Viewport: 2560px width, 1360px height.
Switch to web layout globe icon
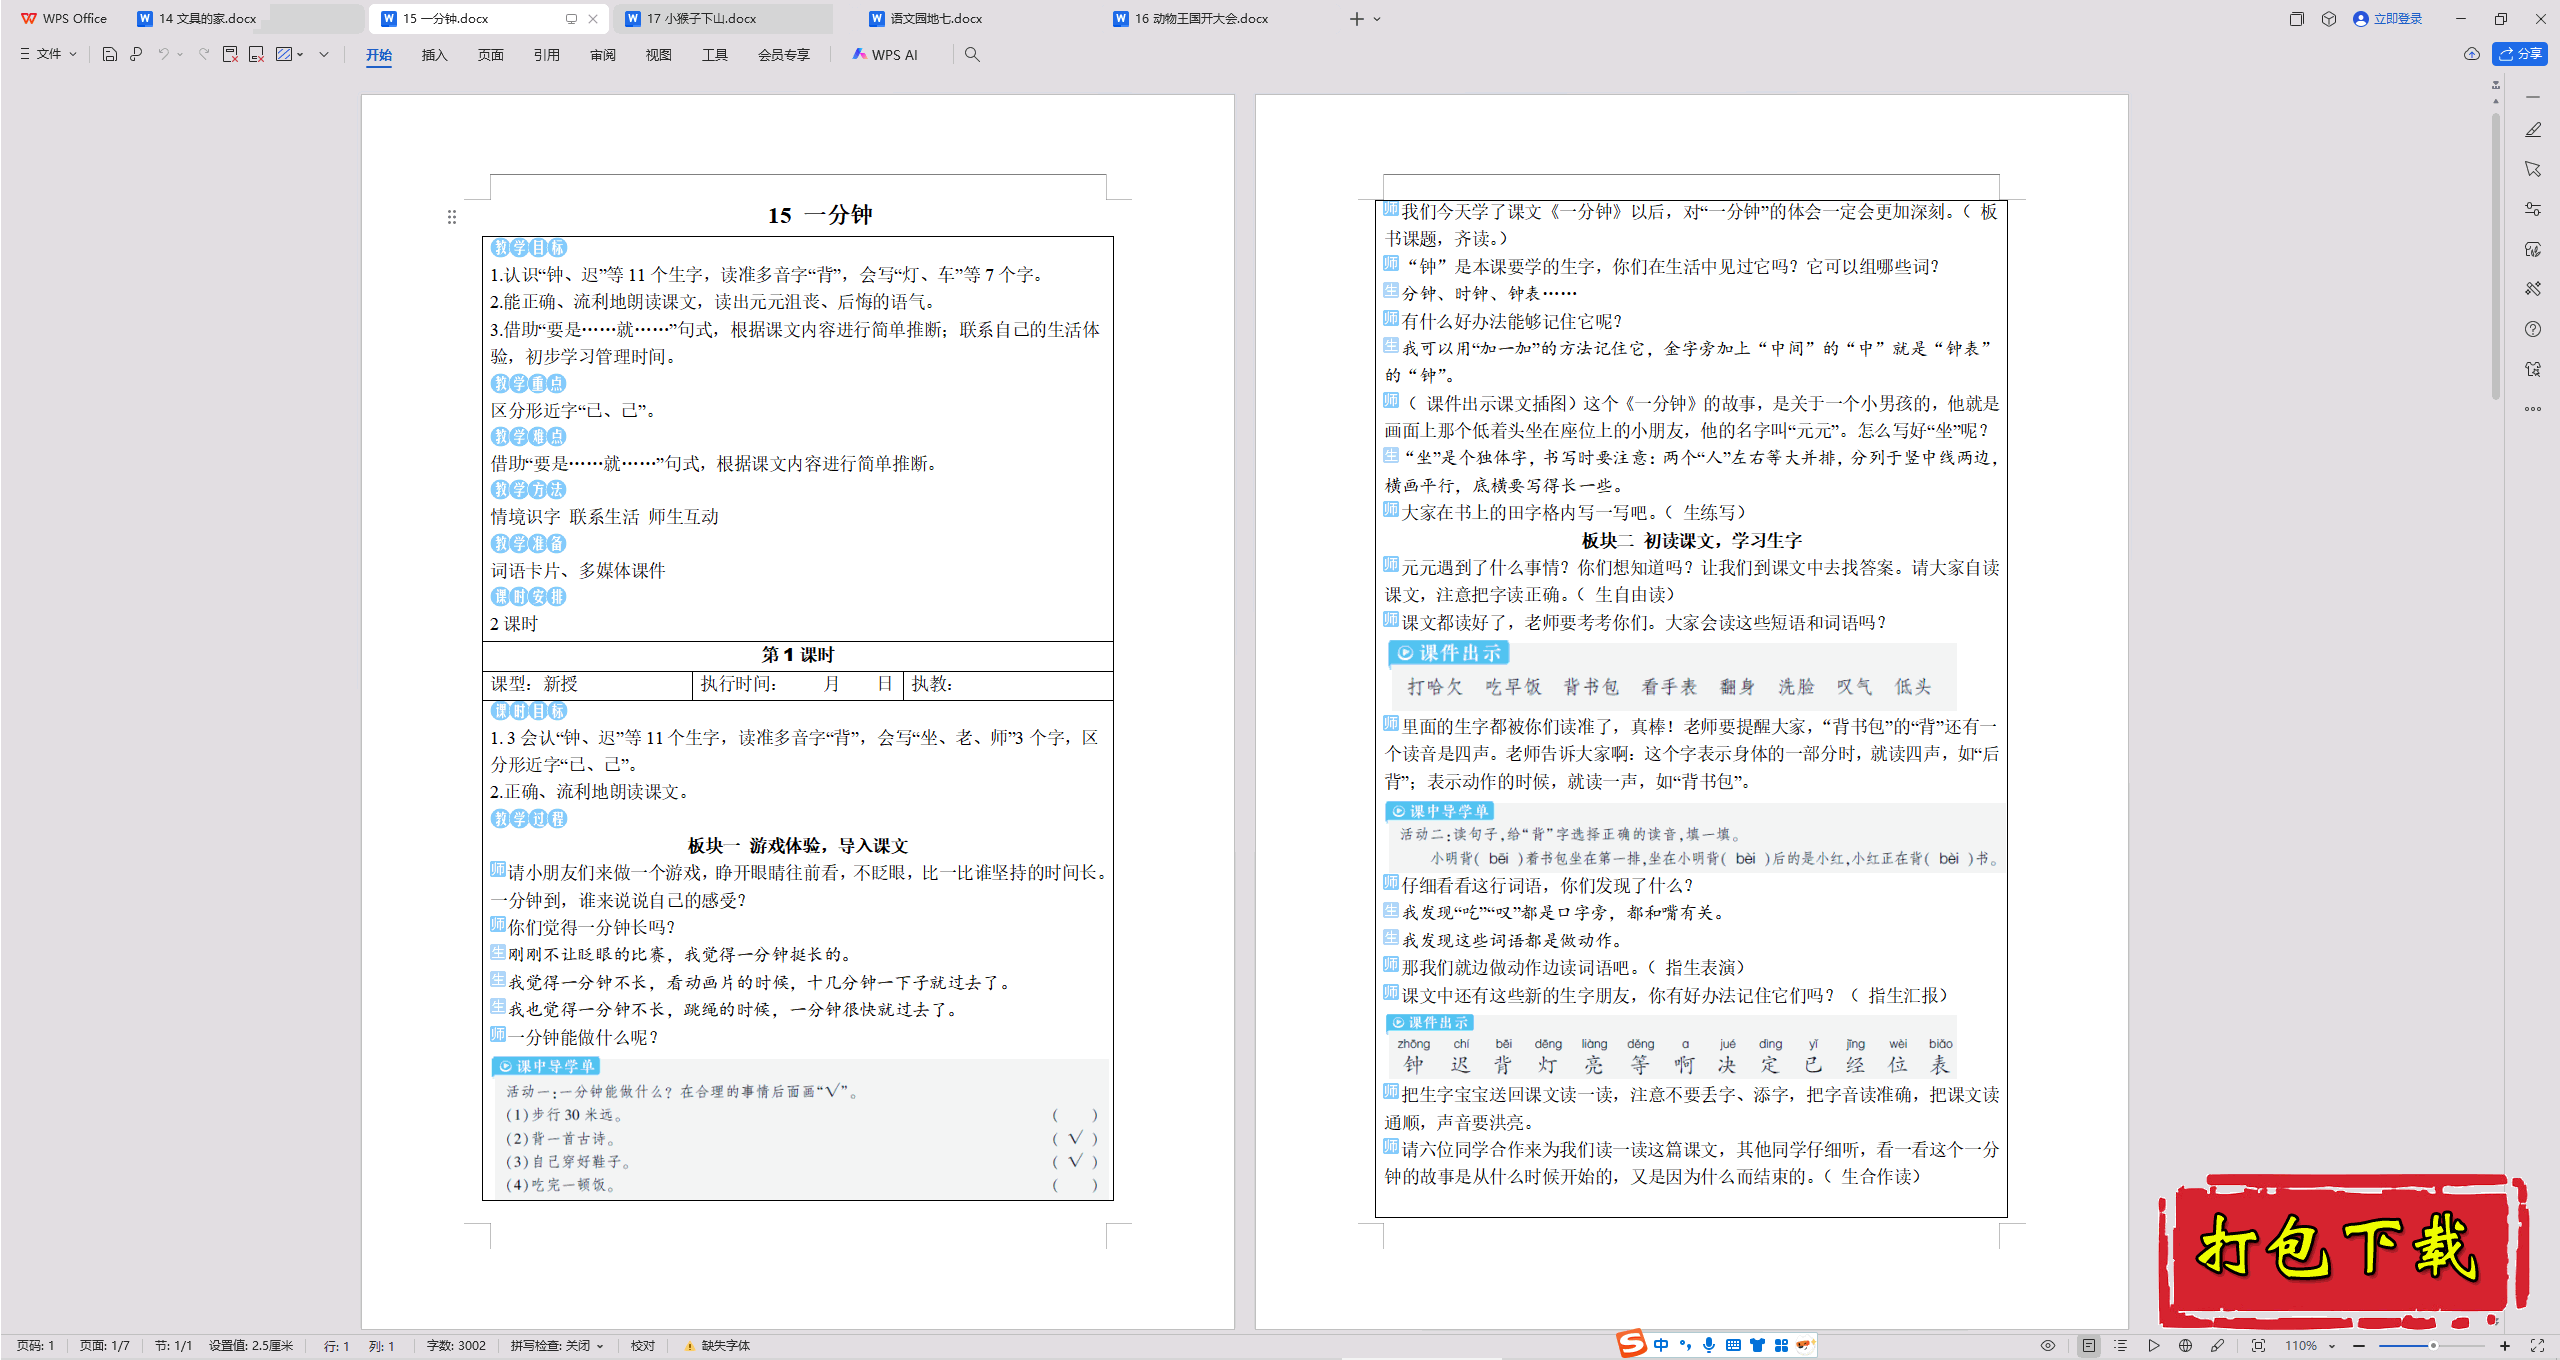(2185, 1346)
